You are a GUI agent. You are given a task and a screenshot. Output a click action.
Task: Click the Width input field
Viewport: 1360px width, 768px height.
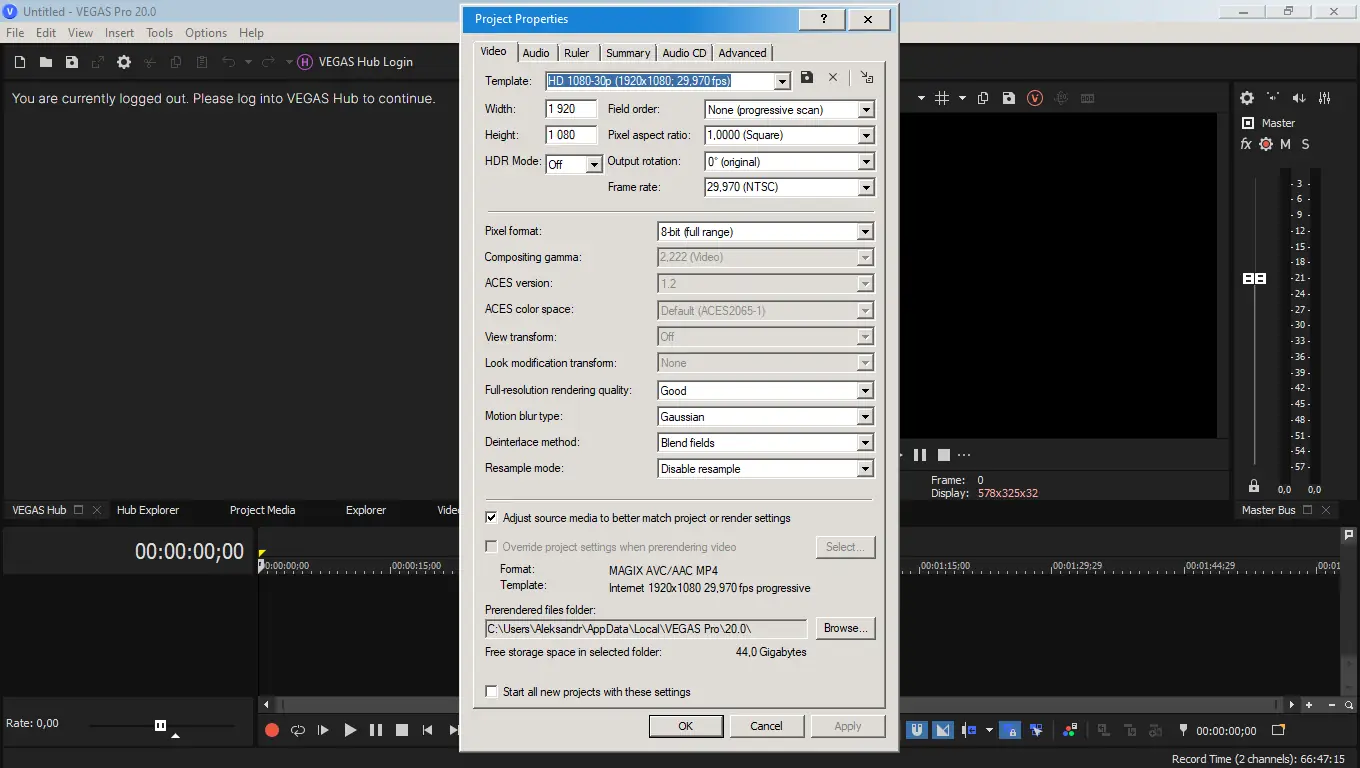571,109
